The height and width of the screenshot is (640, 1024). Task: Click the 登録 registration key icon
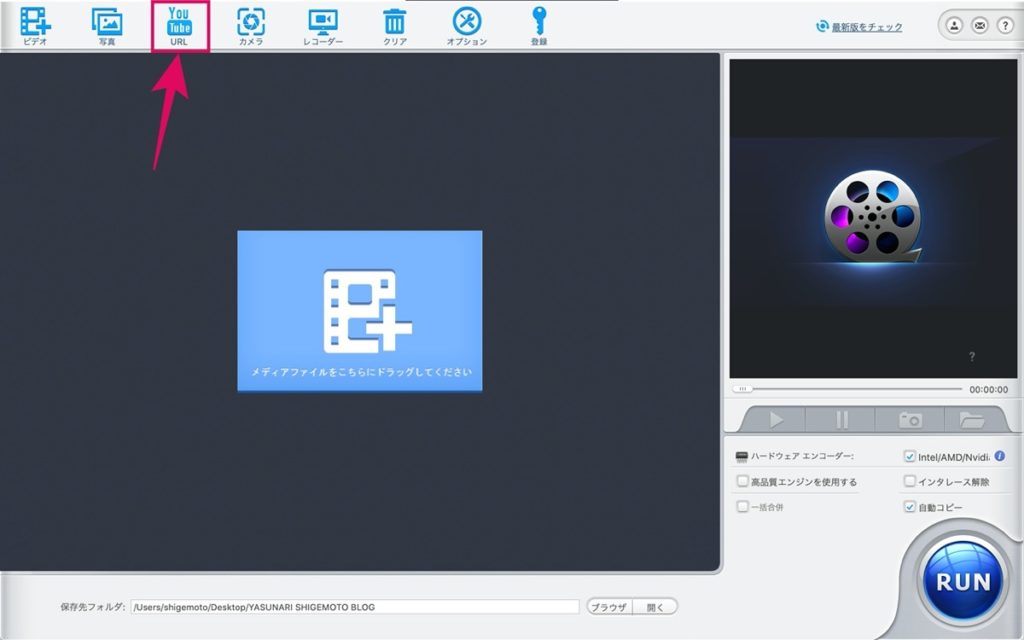[539, 25]
